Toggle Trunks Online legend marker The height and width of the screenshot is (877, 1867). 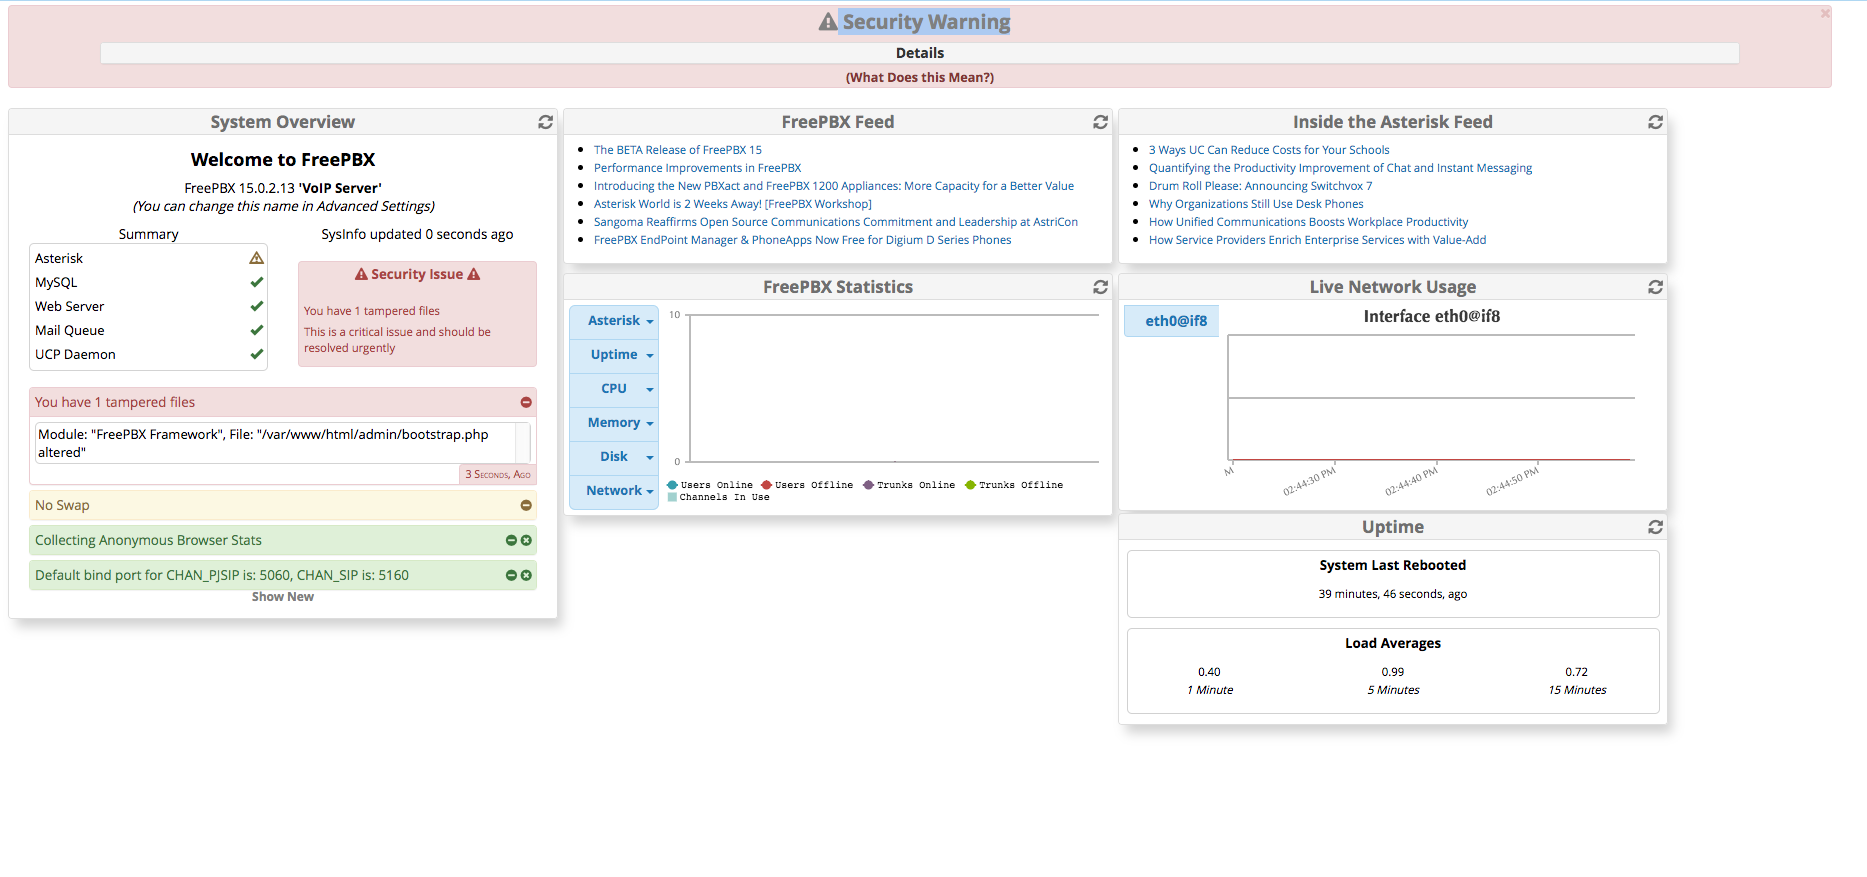[x=868, y=485]
